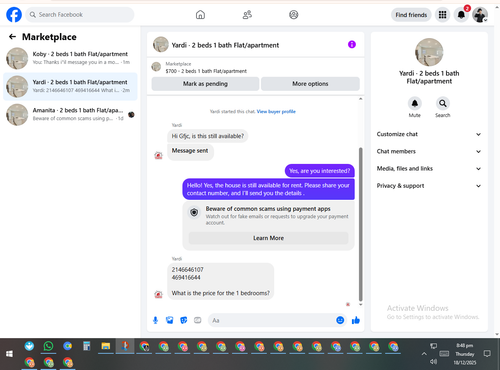
Task: Mute this chat using the bell icon
Action: tap(415, 103)
